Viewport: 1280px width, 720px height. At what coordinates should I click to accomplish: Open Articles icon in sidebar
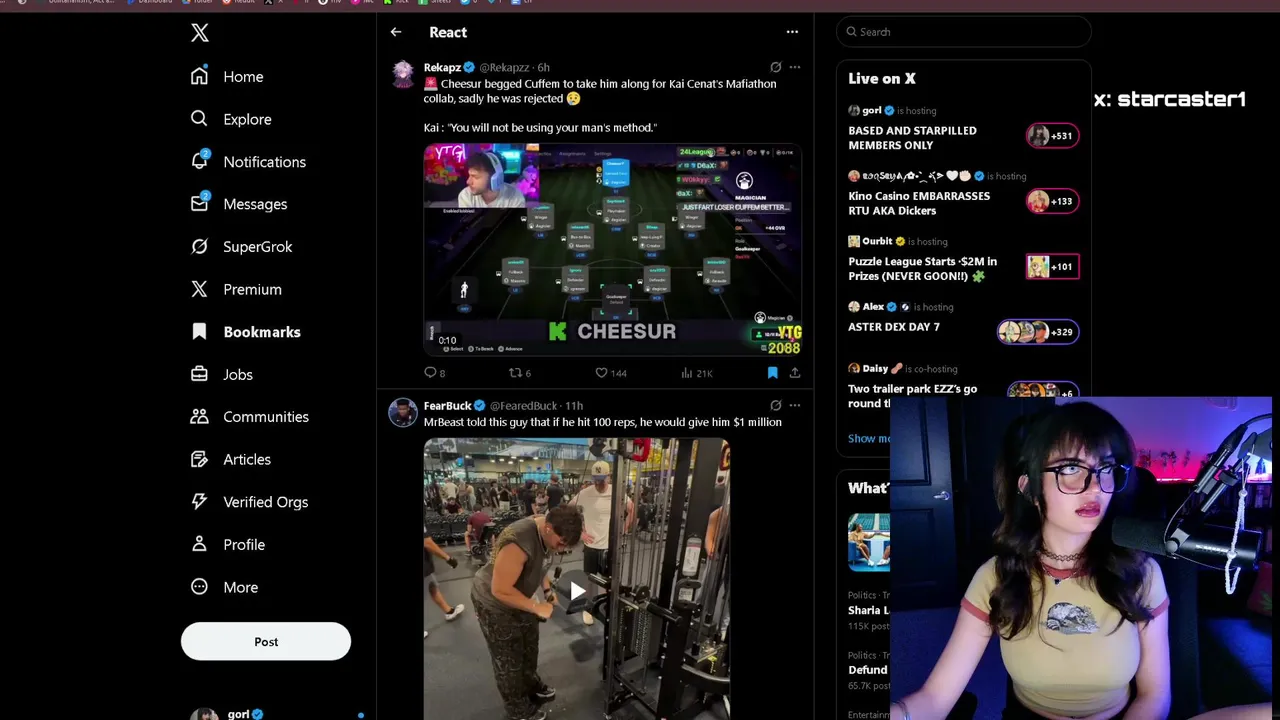(x=200, y=459)
